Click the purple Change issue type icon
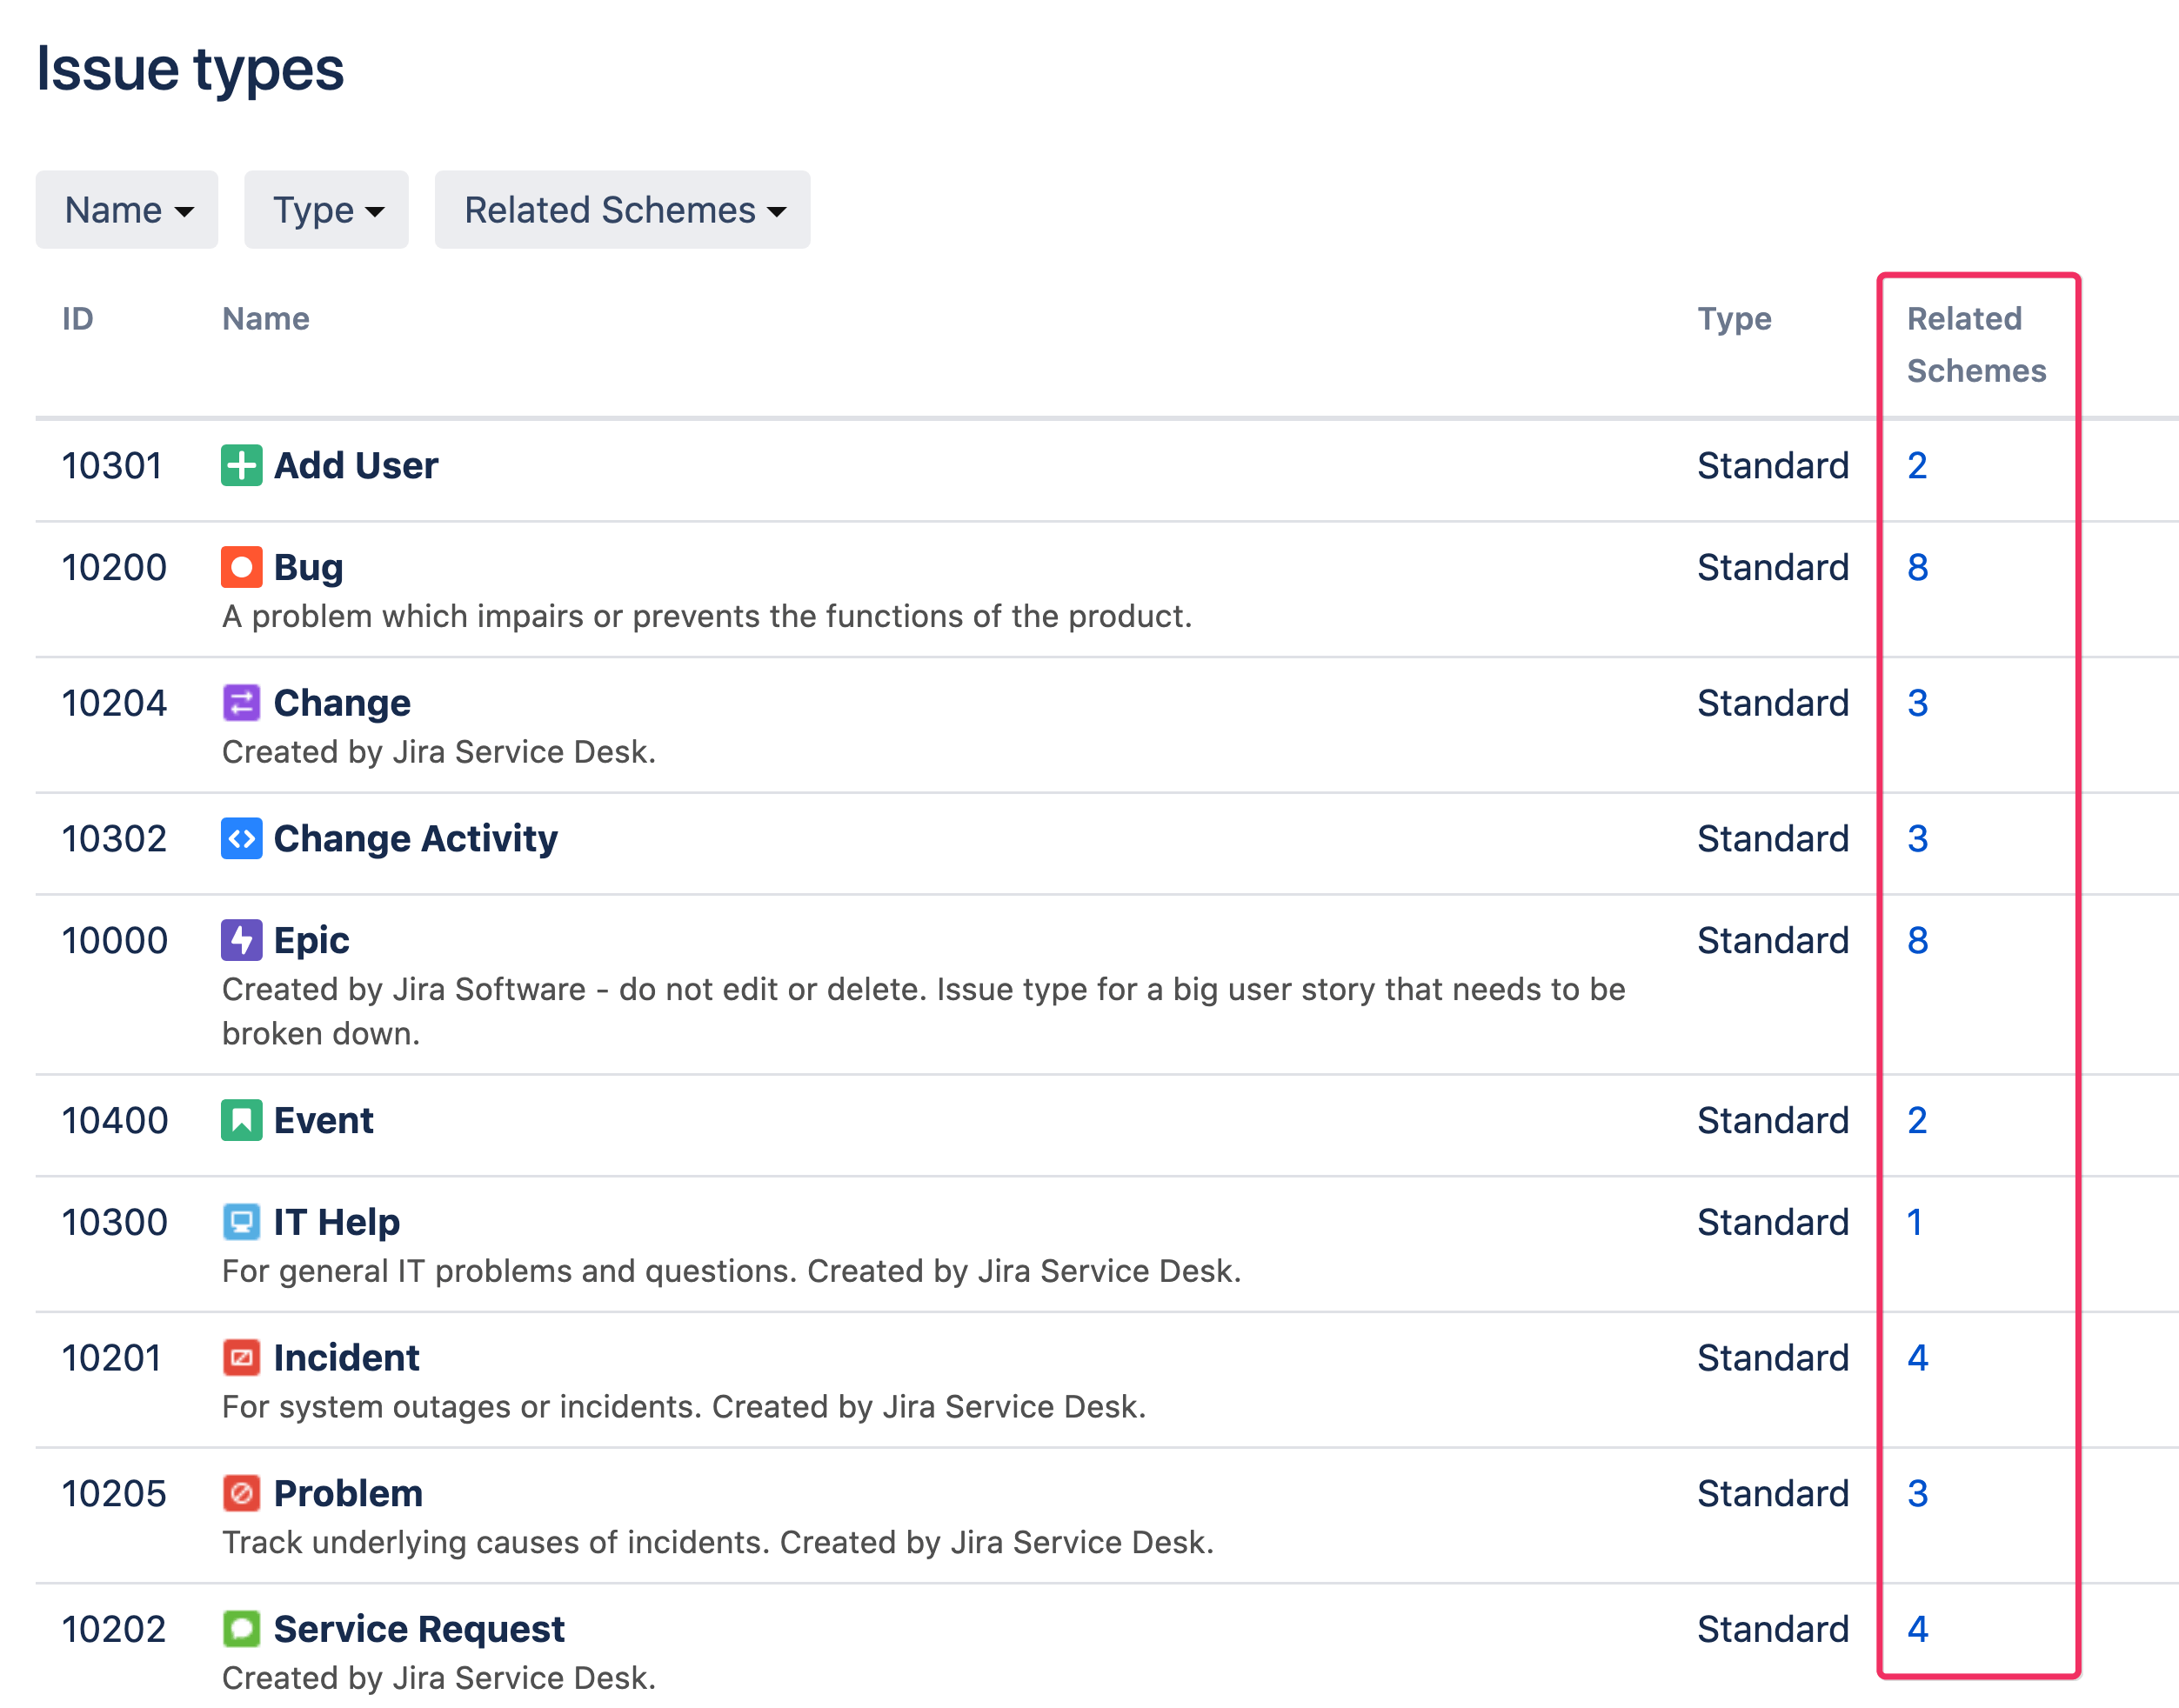 [x=241, y=704]
